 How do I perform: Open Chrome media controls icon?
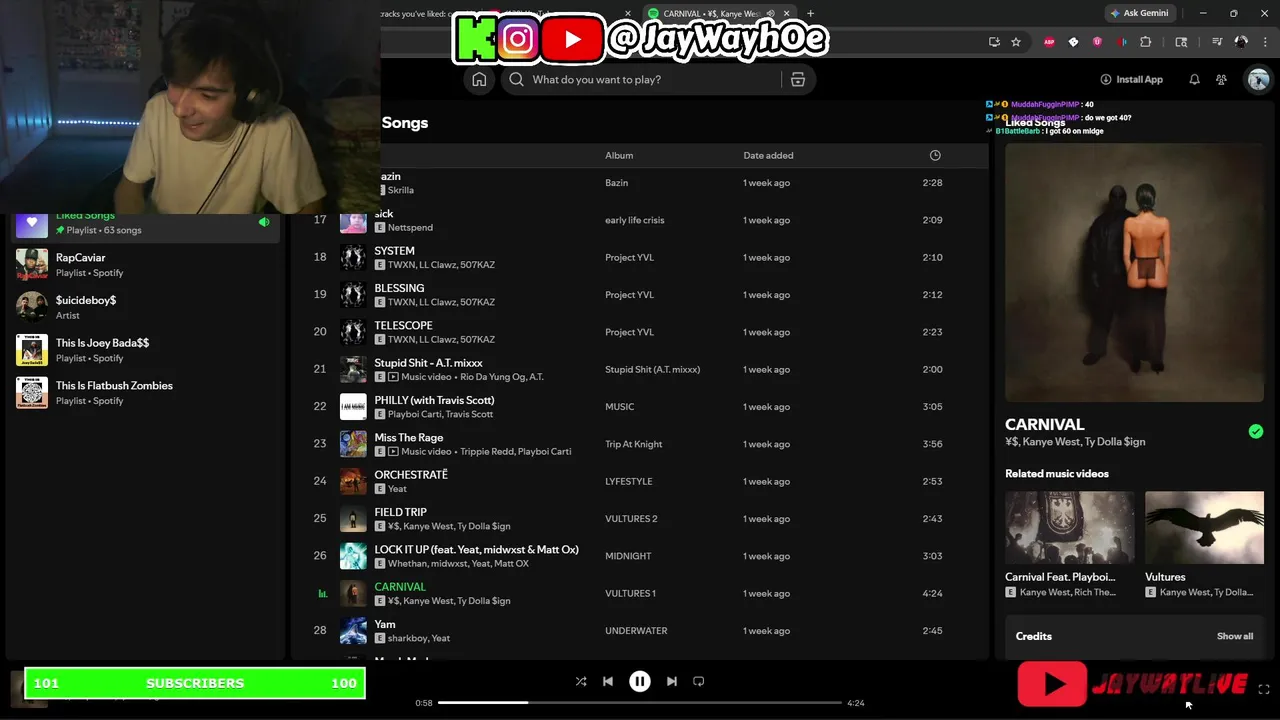click(x=1217, y=42)
